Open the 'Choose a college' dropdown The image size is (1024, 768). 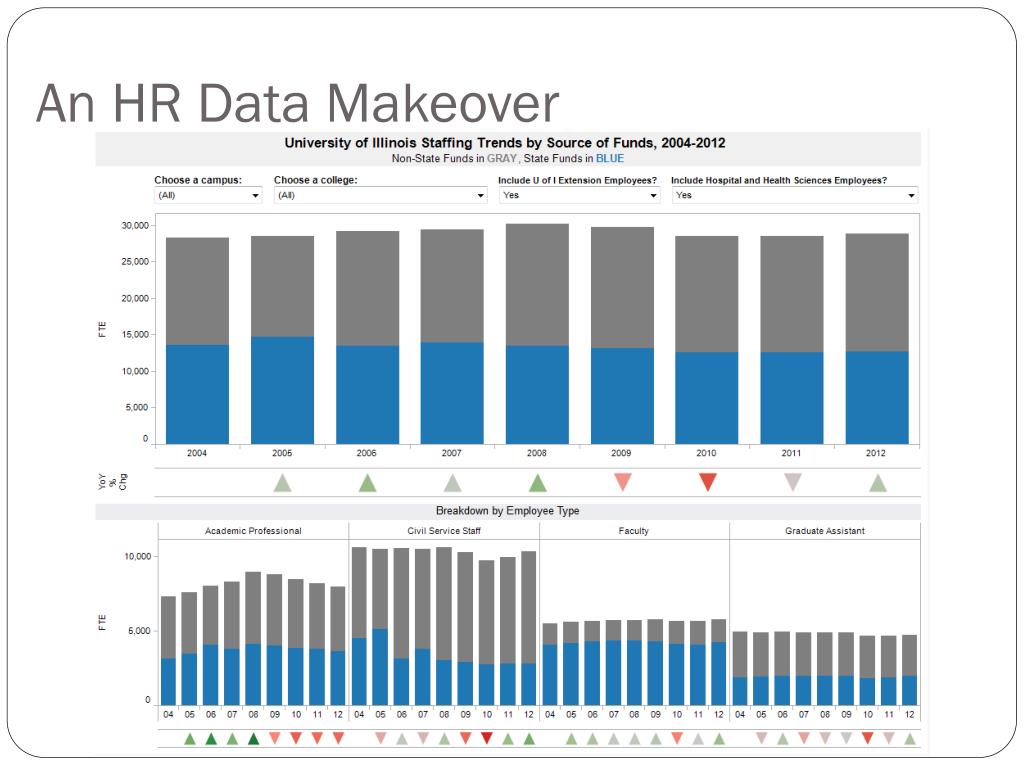point(380,195)
